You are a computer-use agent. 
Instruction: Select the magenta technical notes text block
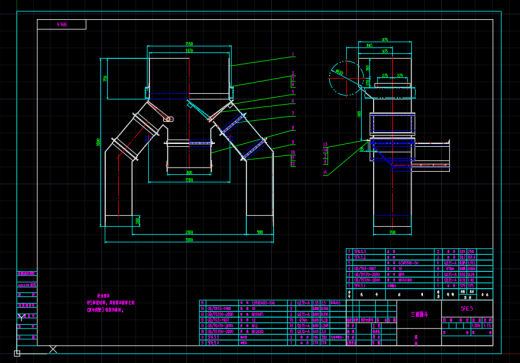click(110, 303)
